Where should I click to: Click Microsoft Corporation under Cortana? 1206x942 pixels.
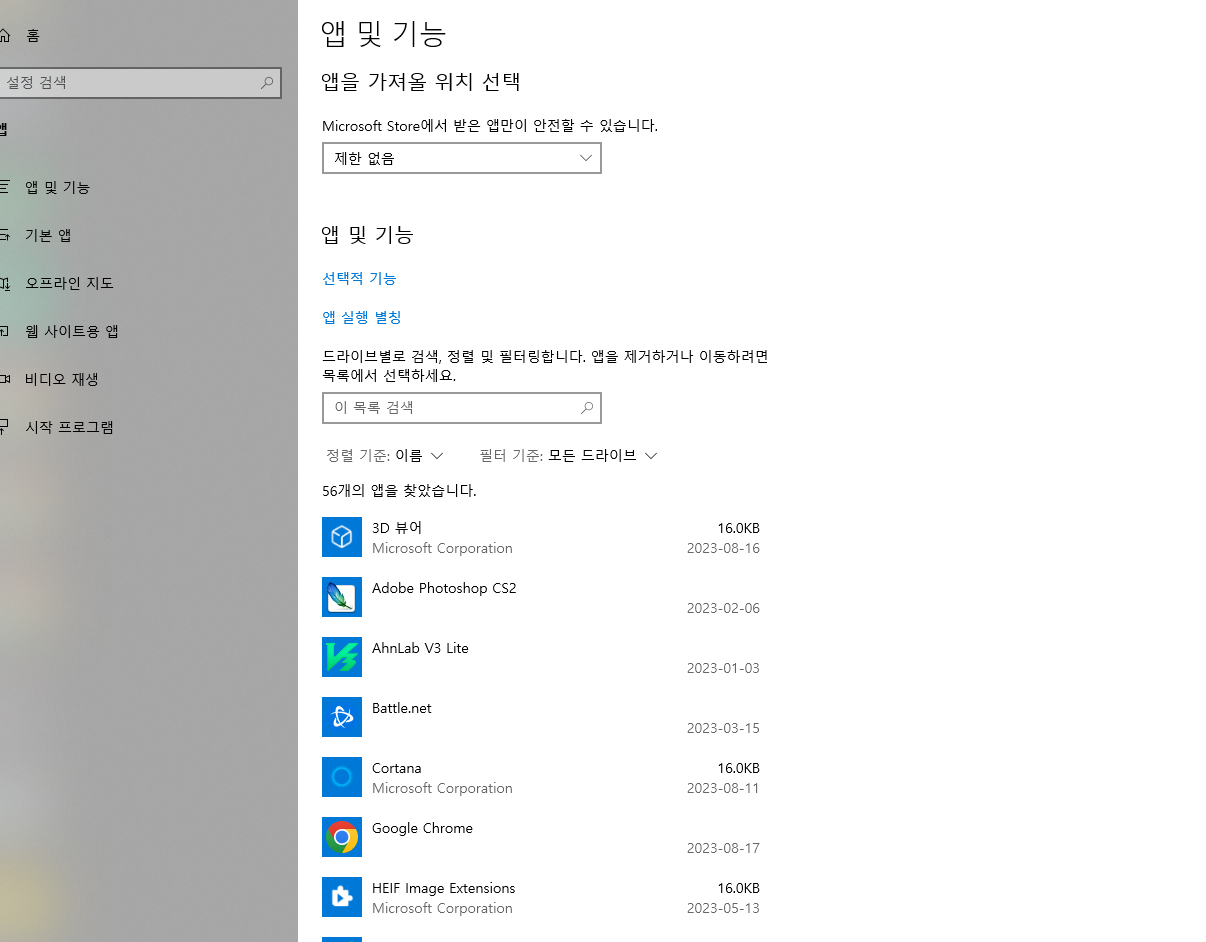click(442, 788)
